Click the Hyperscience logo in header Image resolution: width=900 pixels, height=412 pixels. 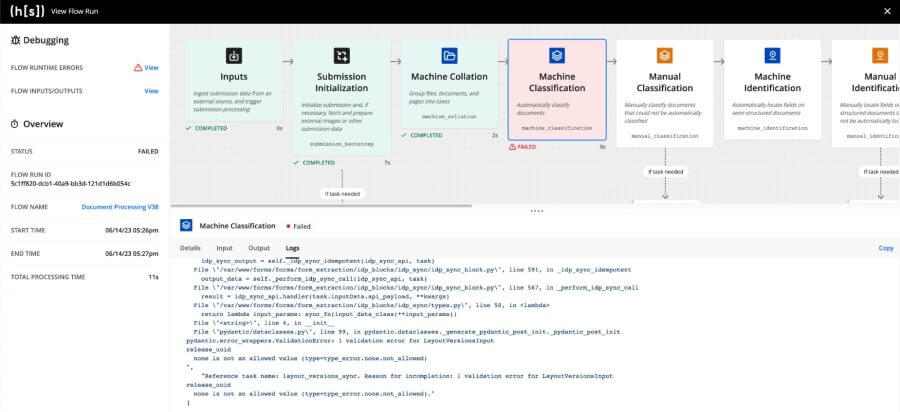(x=26, y=11)
